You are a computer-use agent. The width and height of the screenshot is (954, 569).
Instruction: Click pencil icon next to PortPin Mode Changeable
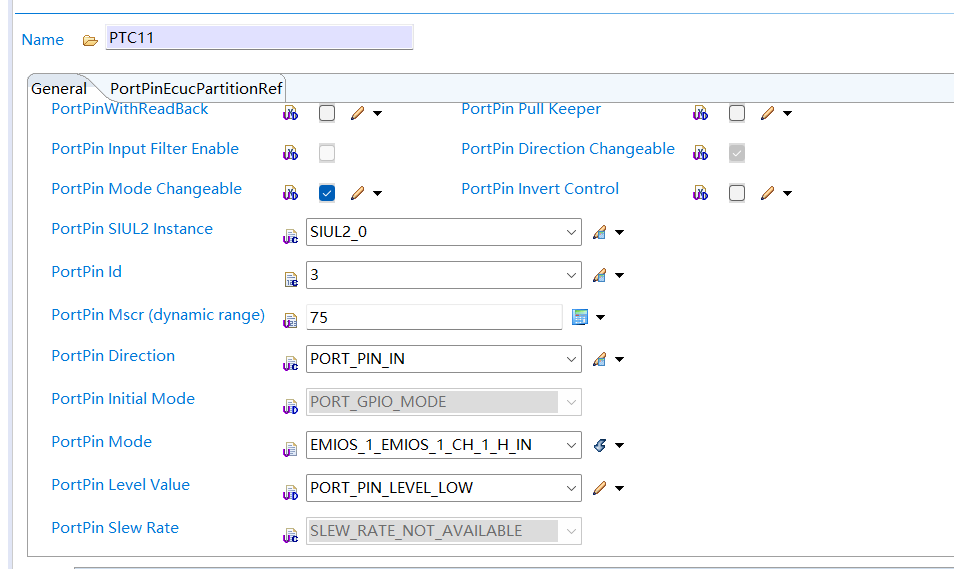357,193
